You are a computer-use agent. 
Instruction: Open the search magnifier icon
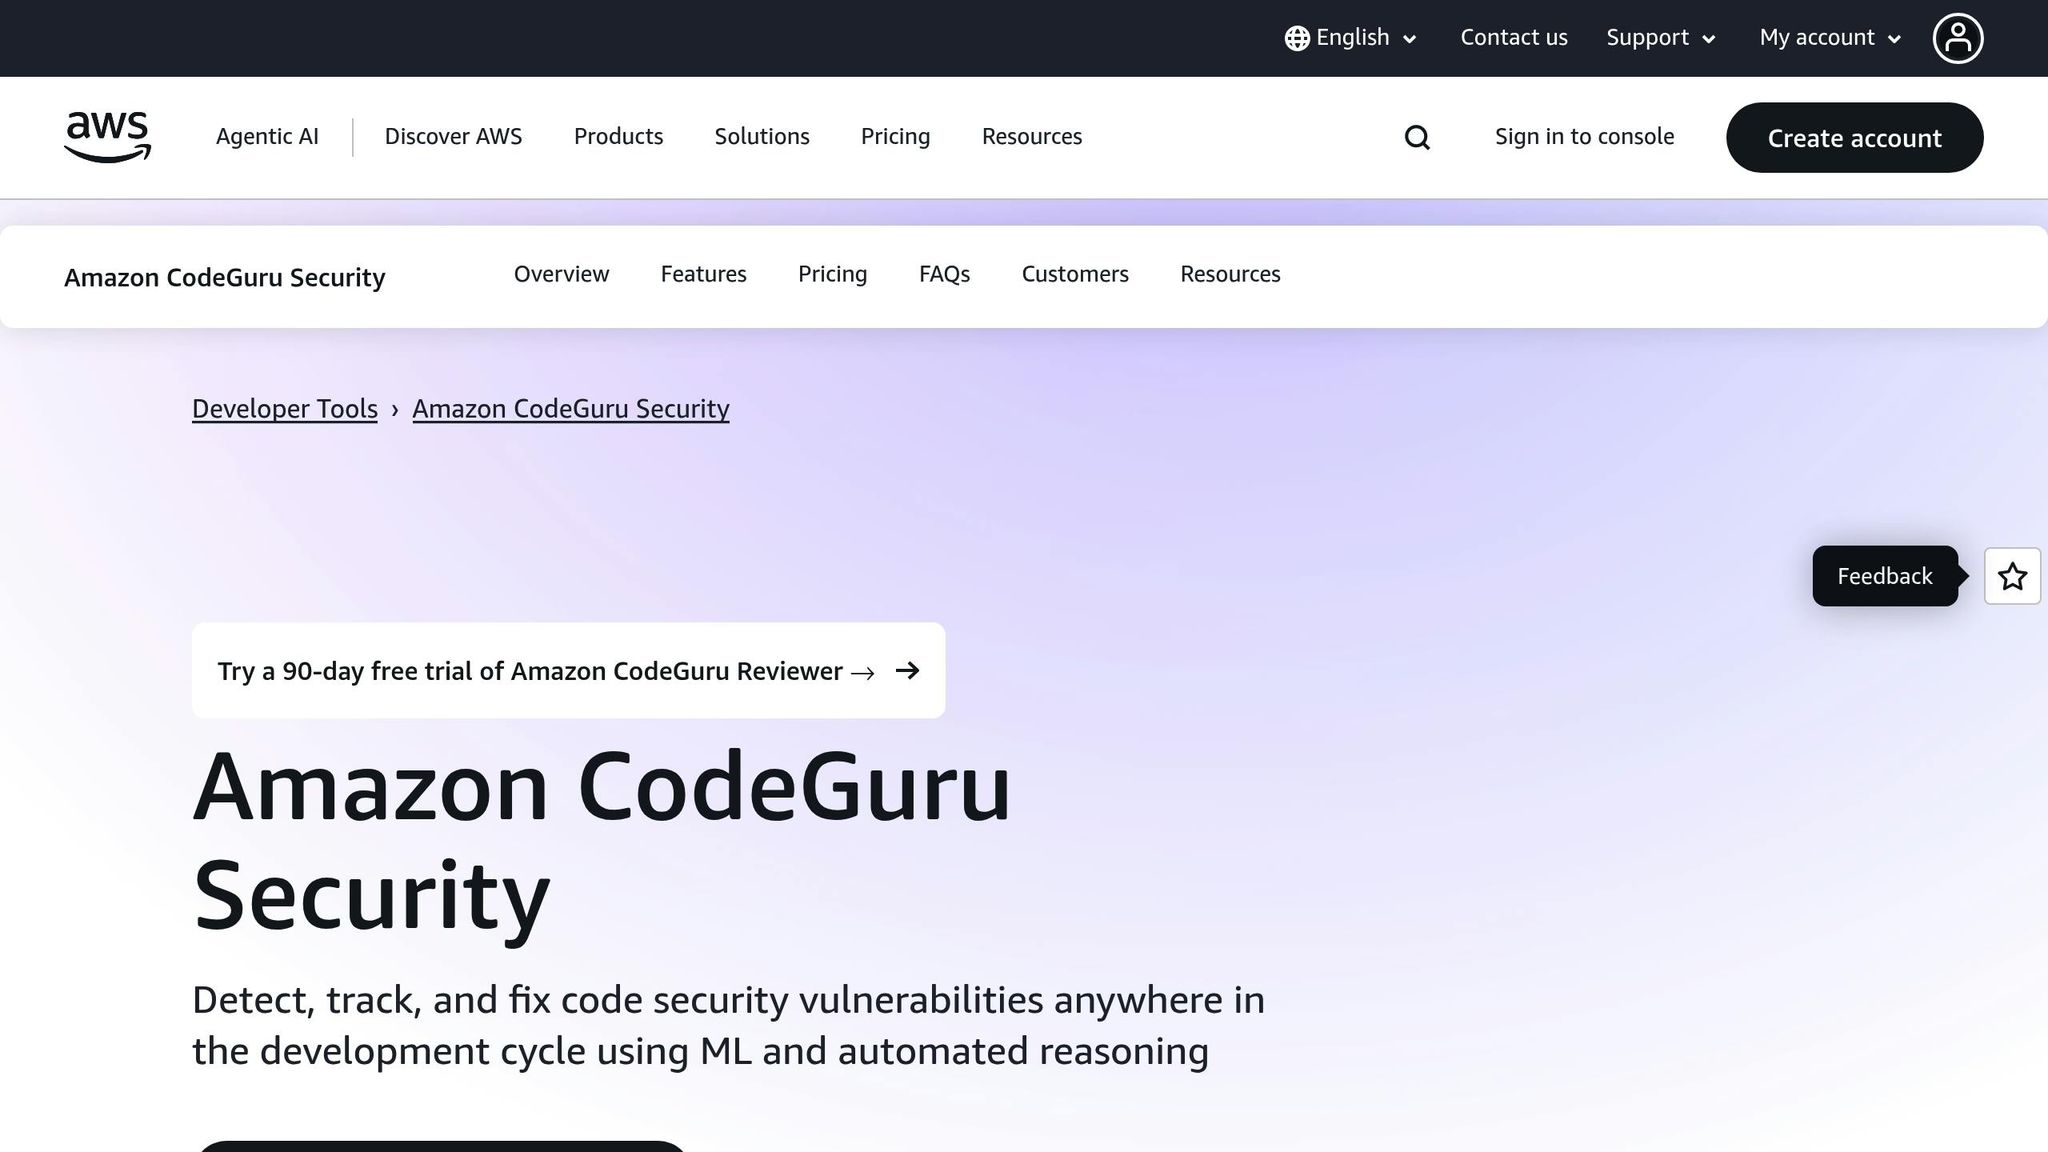pos(1417,137)
